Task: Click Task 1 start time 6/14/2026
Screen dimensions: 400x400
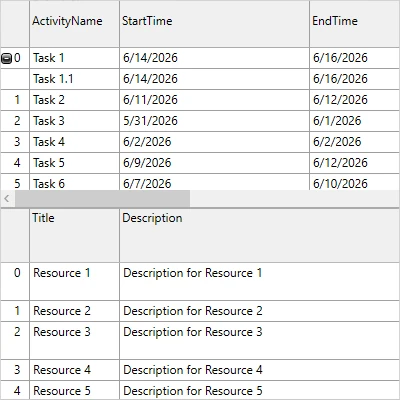Action: [x=214, y=58]
